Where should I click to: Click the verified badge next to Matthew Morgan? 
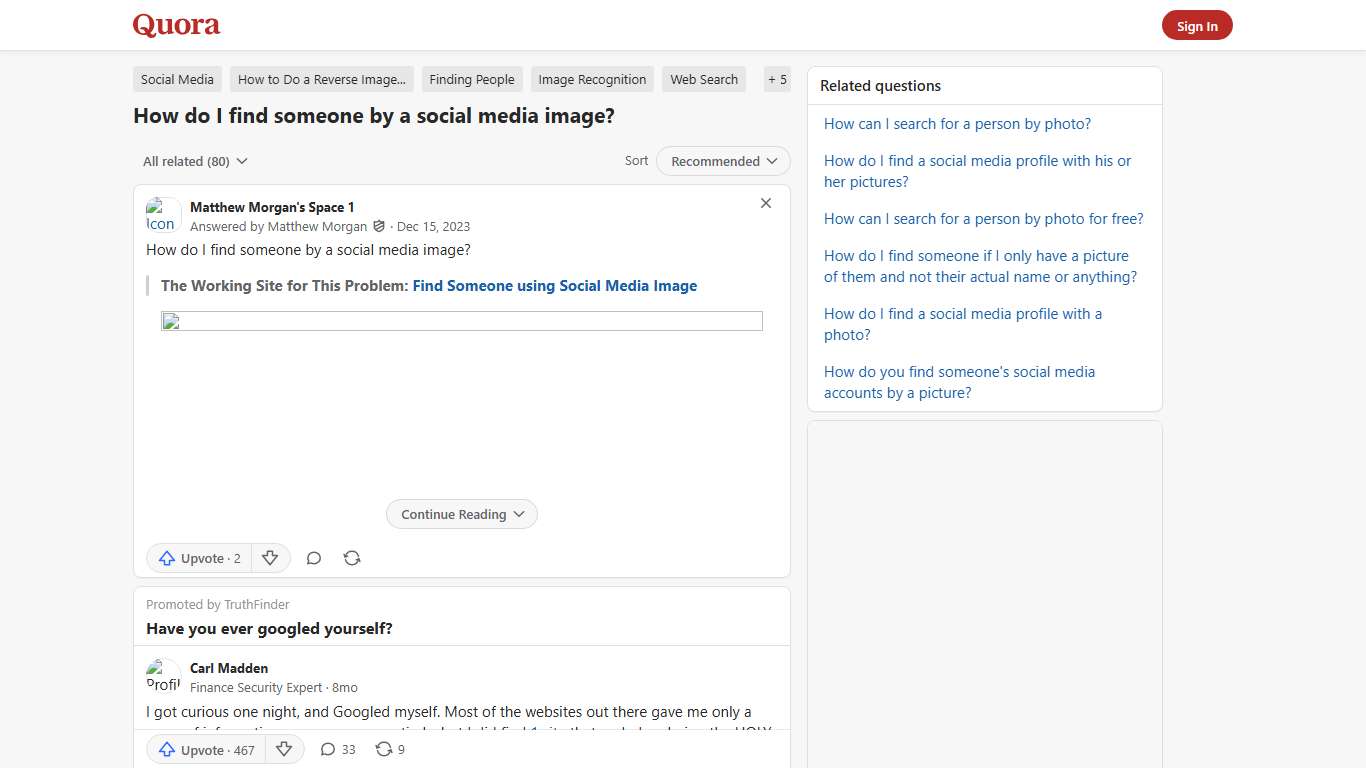378,226
